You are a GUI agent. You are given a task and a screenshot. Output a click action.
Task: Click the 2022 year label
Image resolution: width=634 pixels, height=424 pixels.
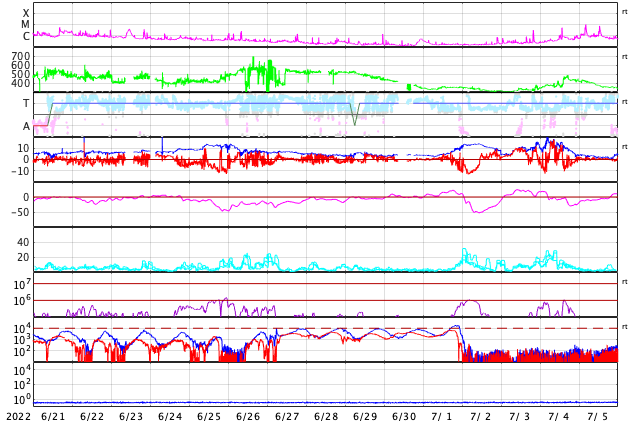(x=18, y=416)
